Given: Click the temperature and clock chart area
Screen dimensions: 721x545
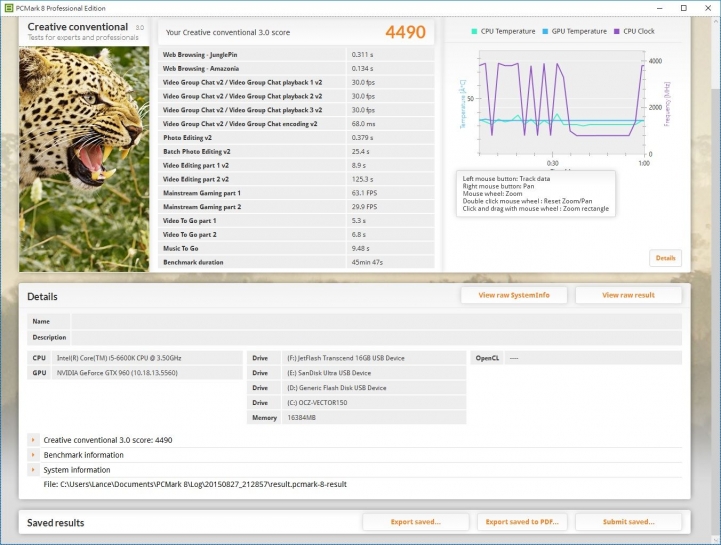Looking at the screenshot, I should tap(561, 103).
